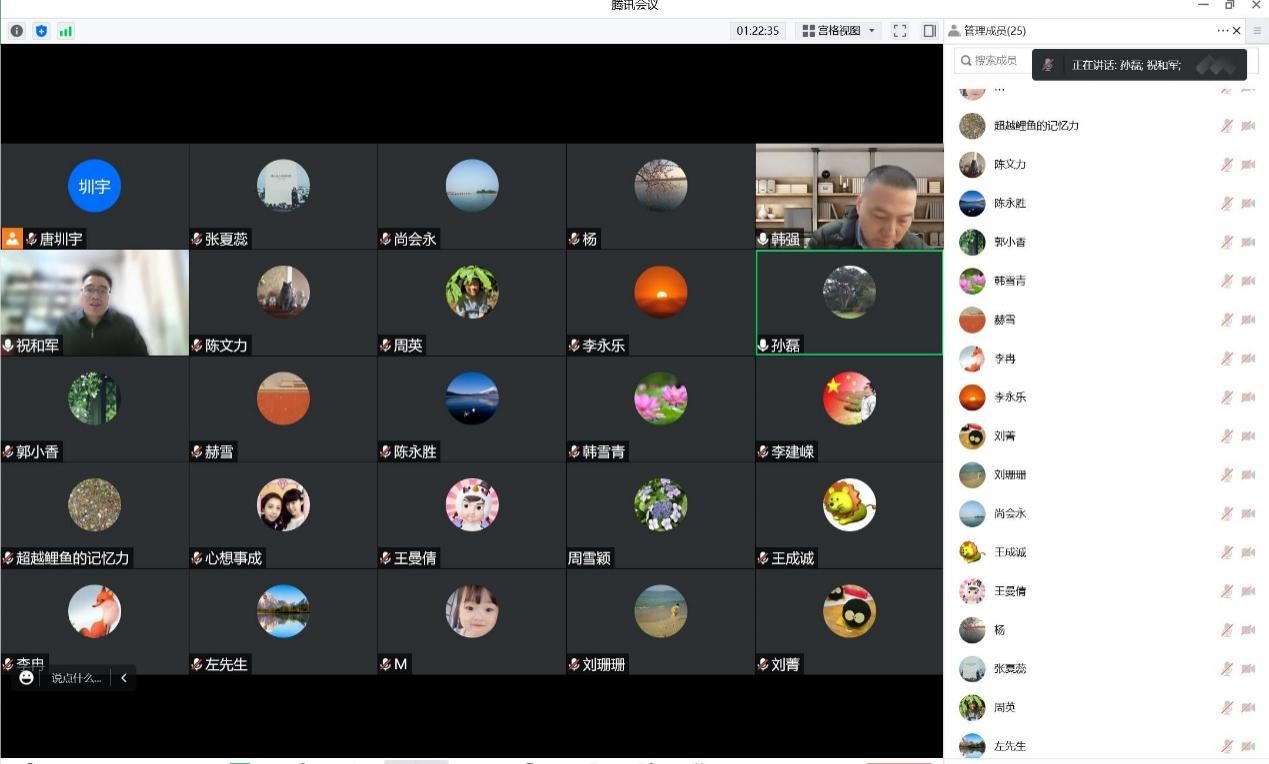Screen dimensions: 1269x764
Task: Enter full screen mode icon
Action: [900, 31]
